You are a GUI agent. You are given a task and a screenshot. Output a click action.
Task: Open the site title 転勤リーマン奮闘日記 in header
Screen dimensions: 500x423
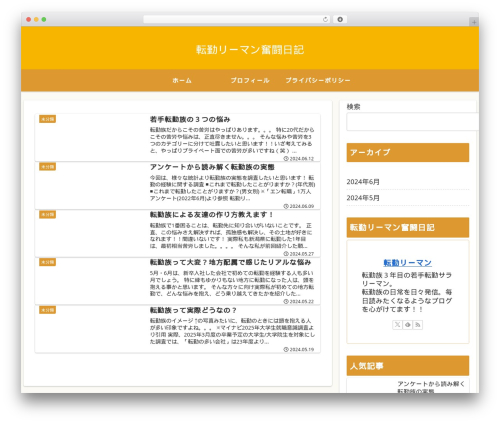coord(250,50)
